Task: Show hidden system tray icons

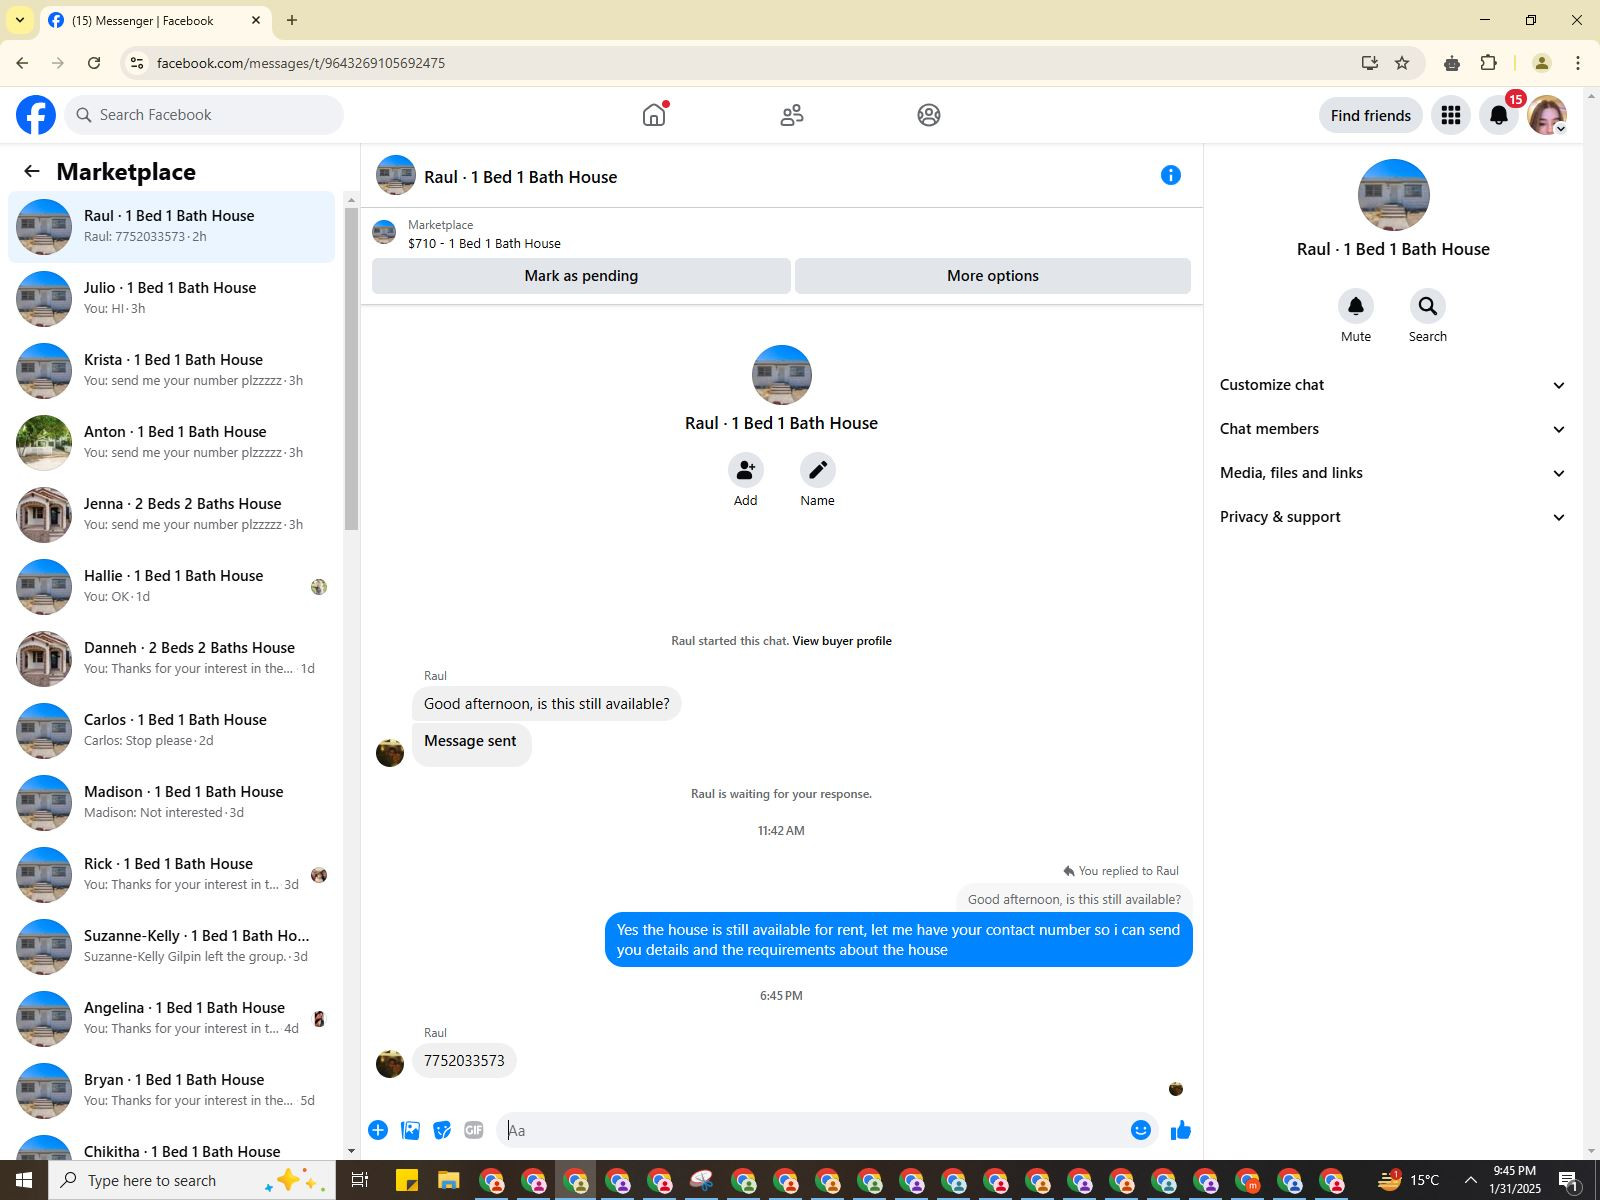Action: pyautogui.click(x=1470, y=1180)
